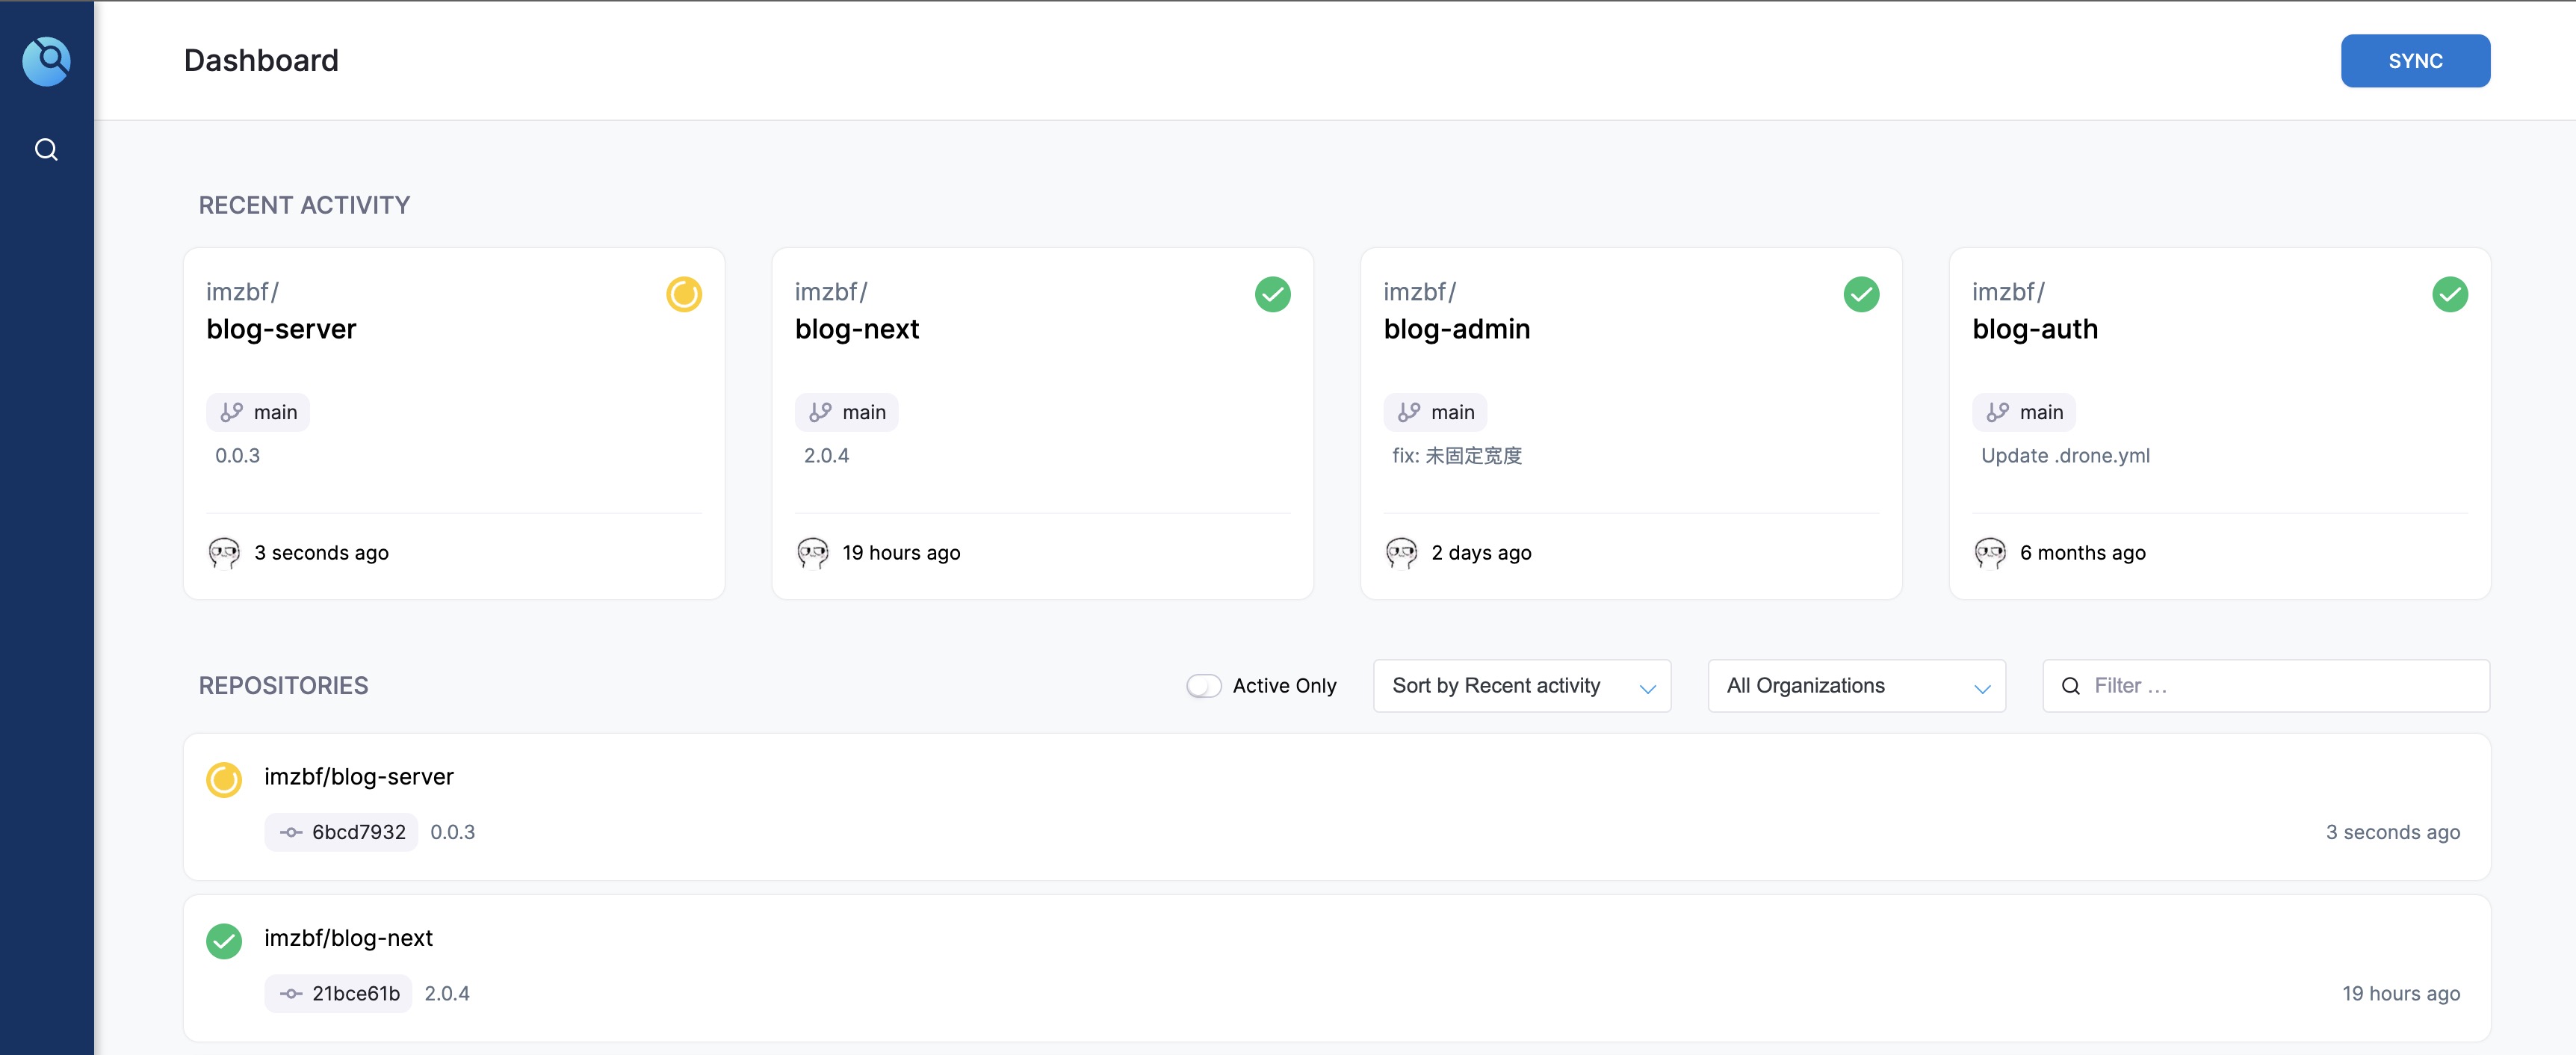Click commit icon next to 21bce61b
Viewport: 2576px width, 1055px height.
coord(291,993)
